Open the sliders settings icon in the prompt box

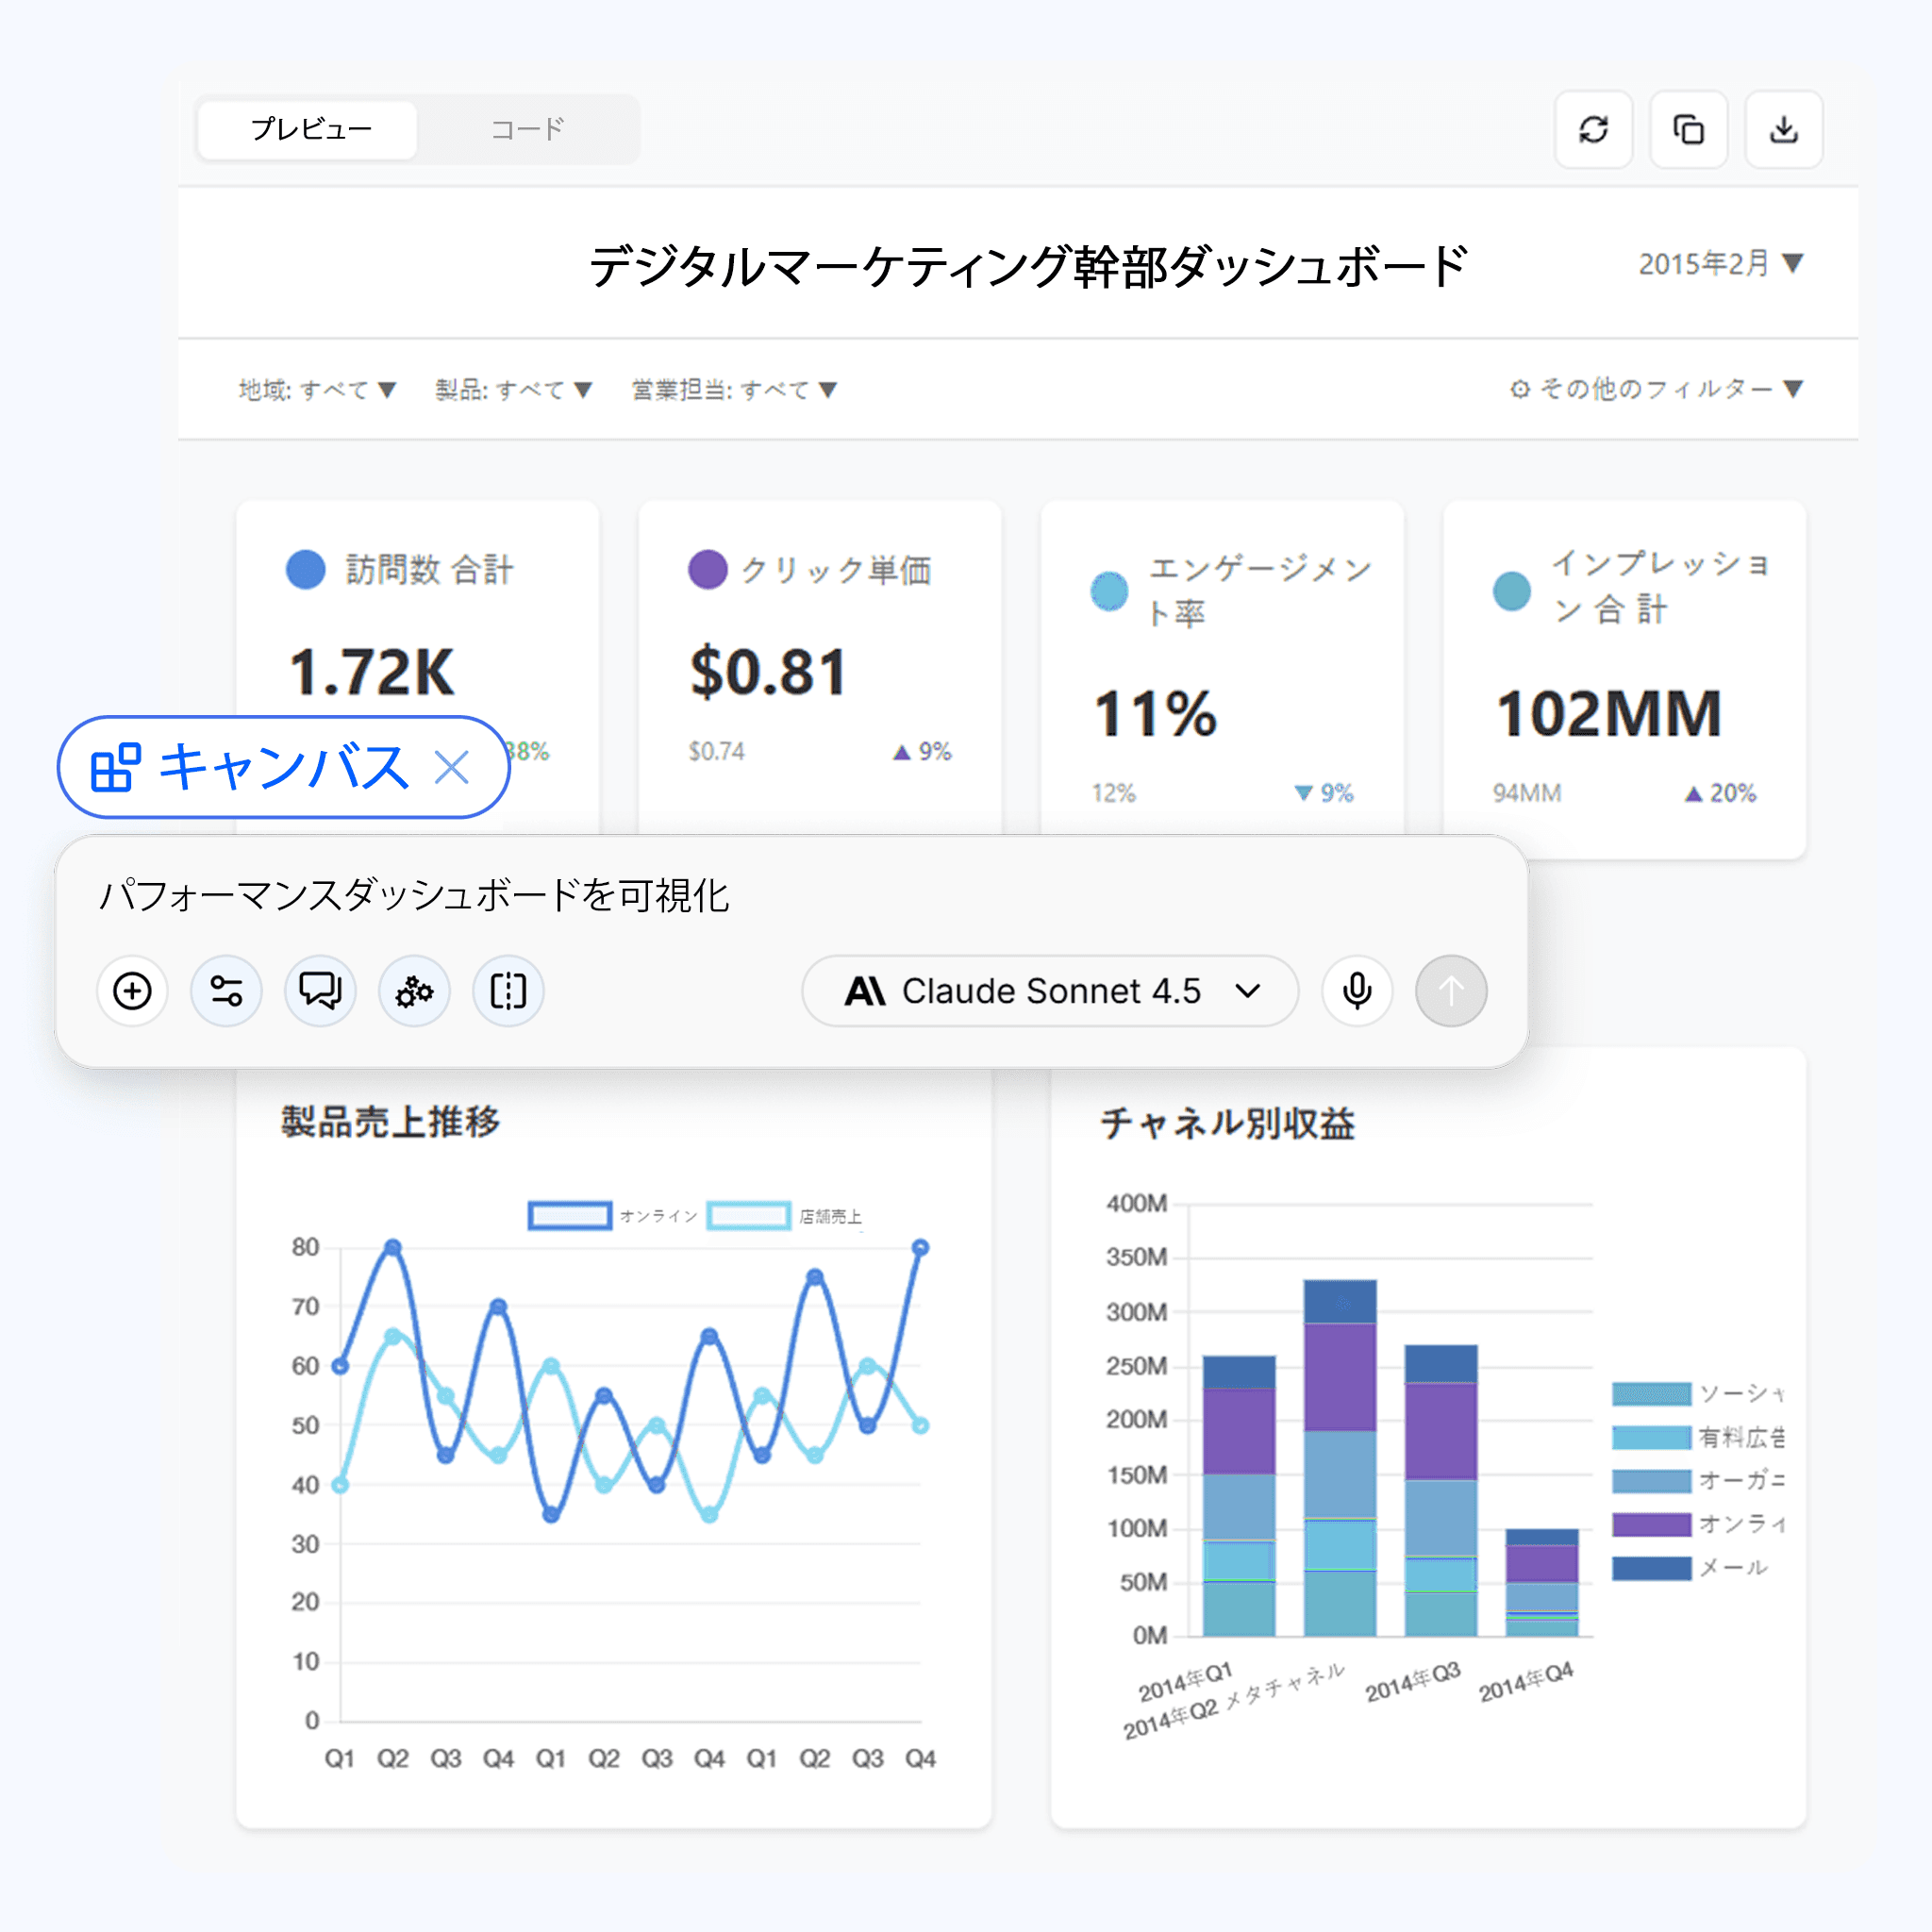click(226, 991)
